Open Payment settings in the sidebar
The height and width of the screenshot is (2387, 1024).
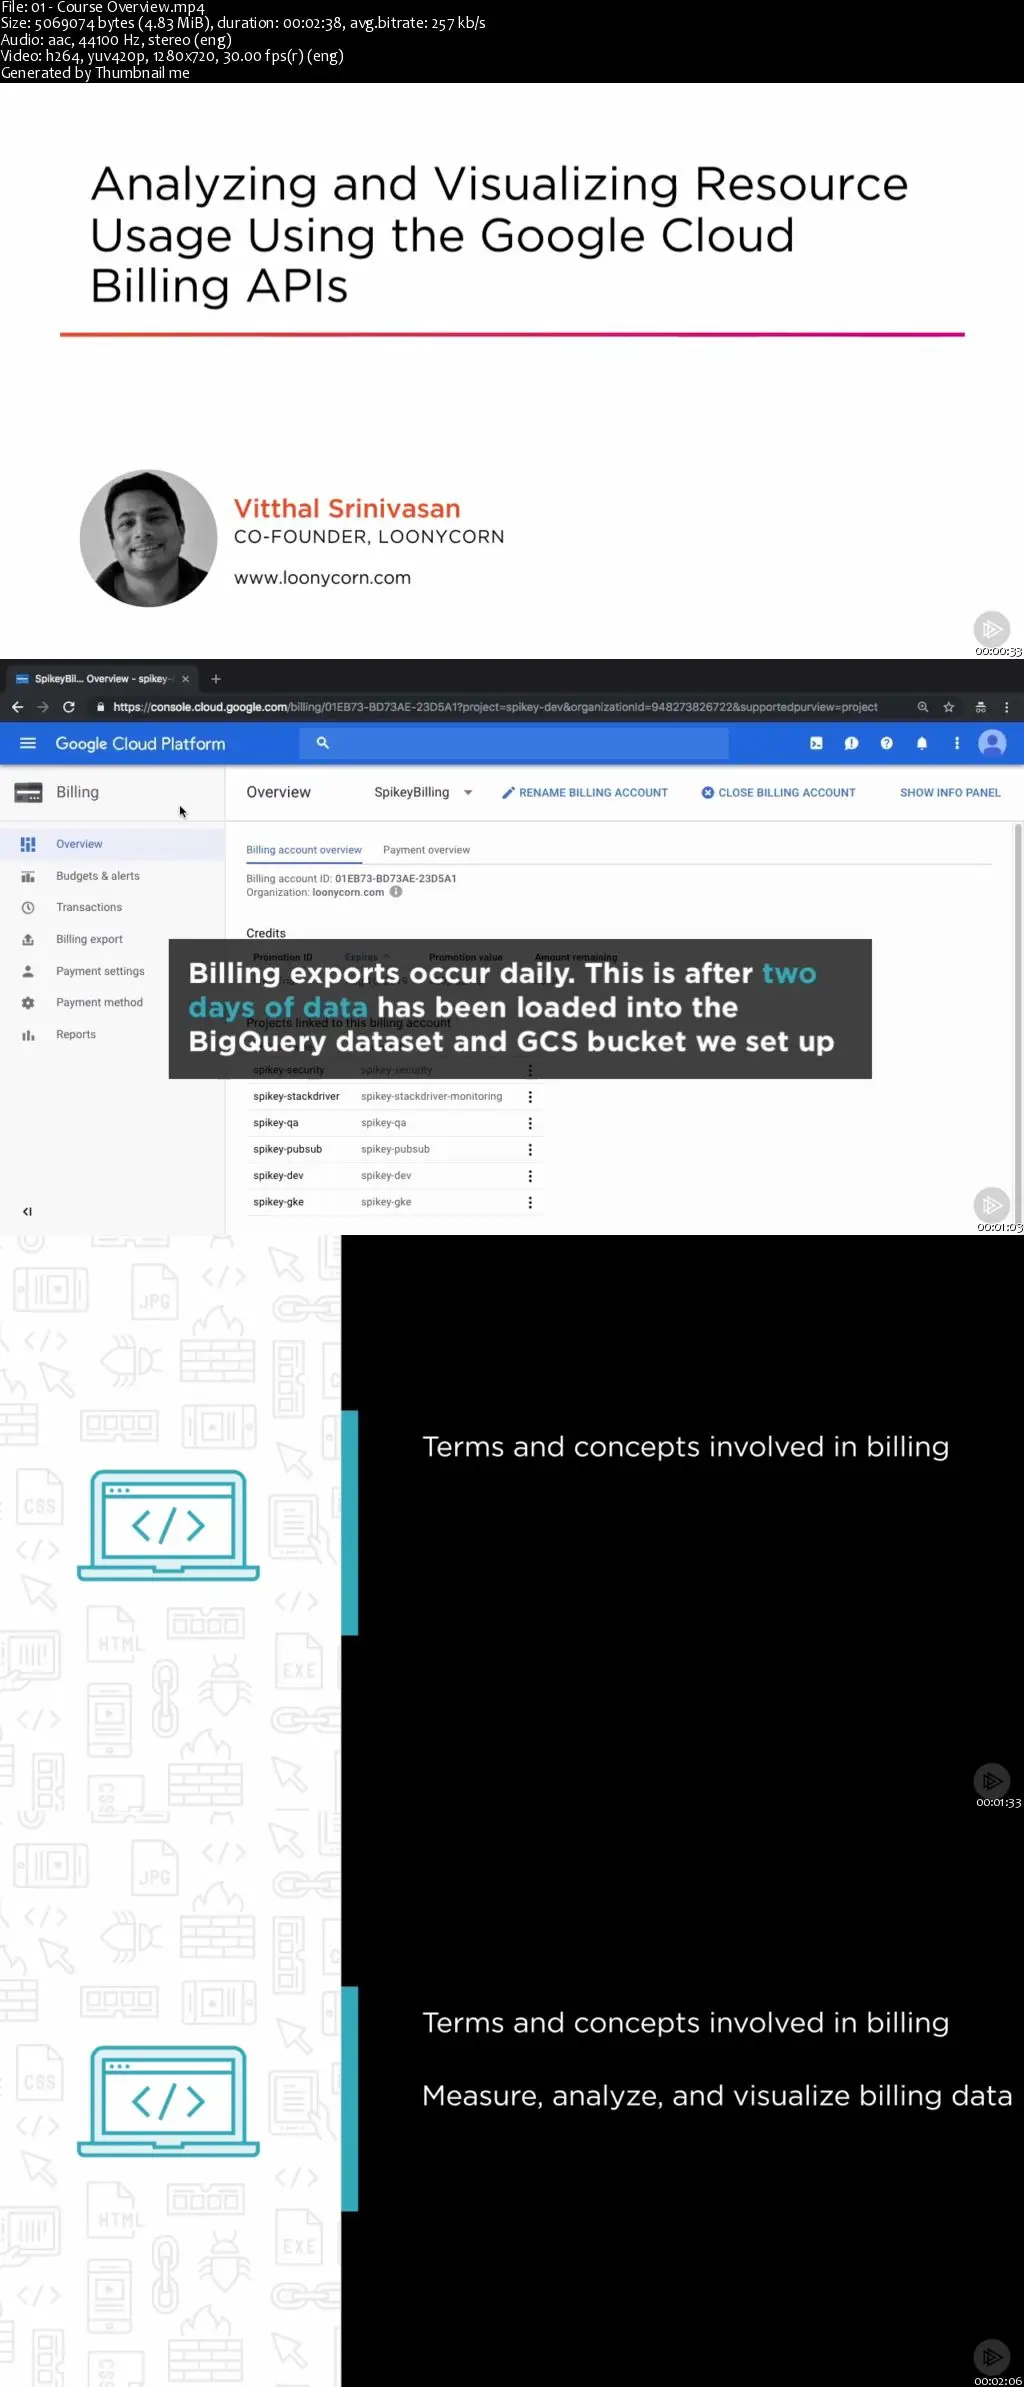point(112,971)
